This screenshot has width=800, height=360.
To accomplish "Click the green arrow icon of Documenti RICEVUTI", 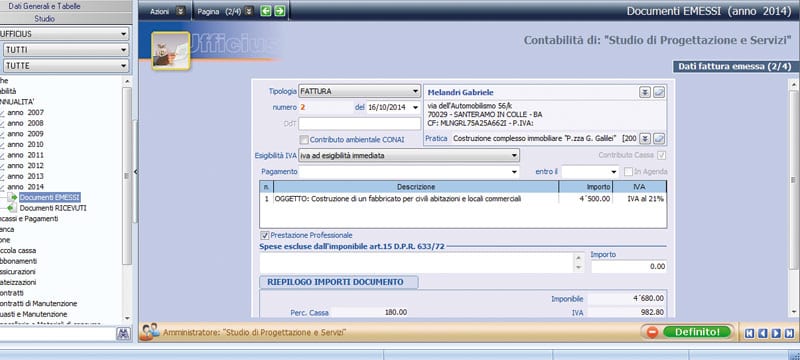I will tap(12, 208).
